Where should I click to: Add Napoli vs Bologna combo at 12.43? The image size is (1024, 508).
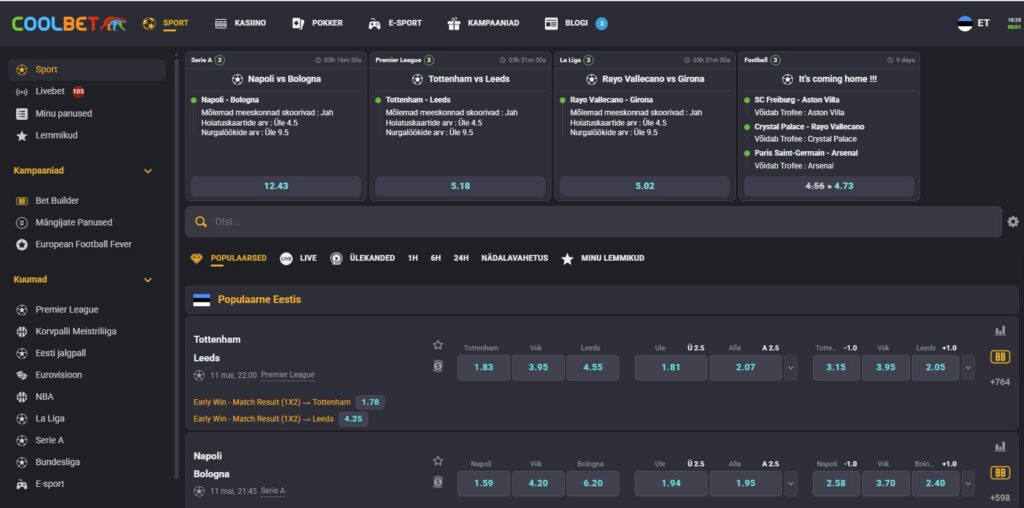(276, 186)
